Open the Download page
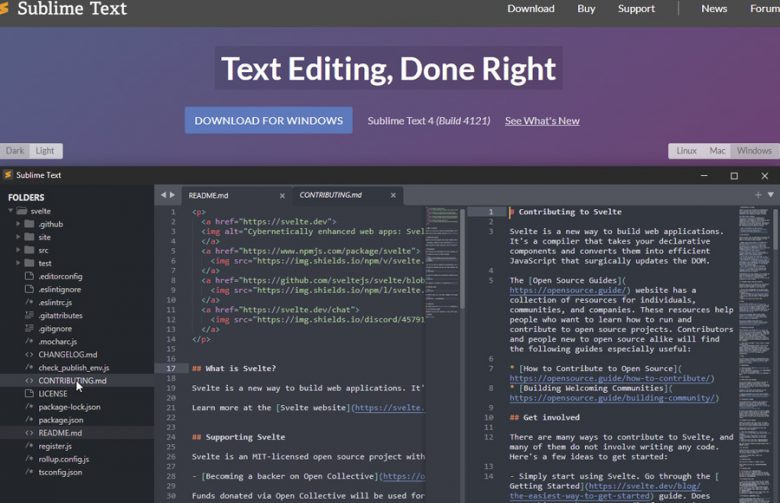The height and width of the screenshot is (503, 780). [x=531, y=8]
